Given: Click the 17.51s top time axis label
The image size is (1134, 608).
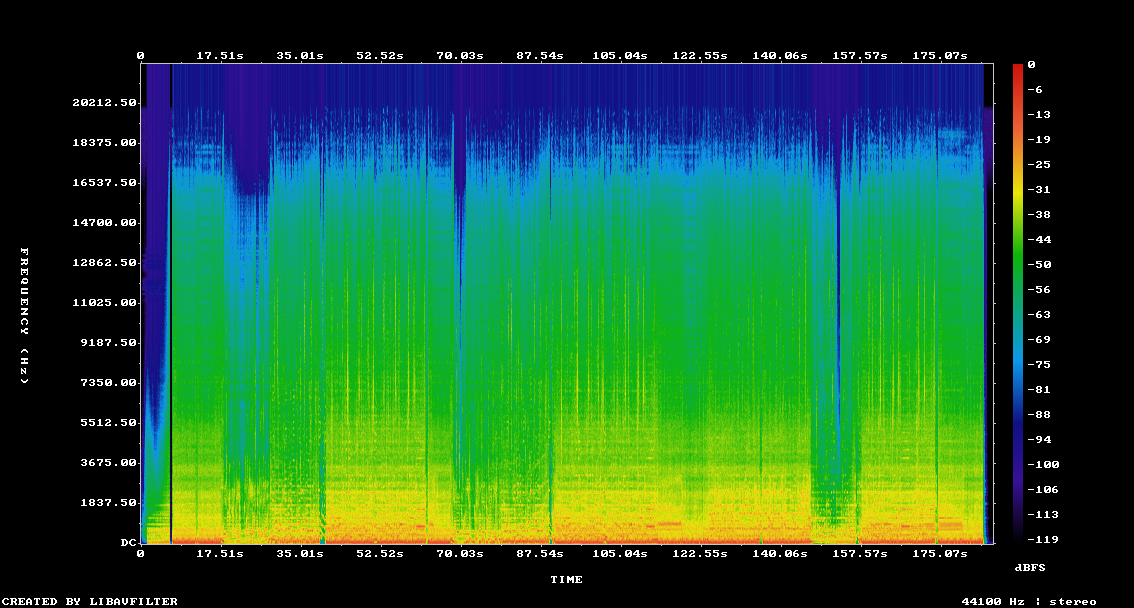Looking at the screenshot, I should pos(220,56).
